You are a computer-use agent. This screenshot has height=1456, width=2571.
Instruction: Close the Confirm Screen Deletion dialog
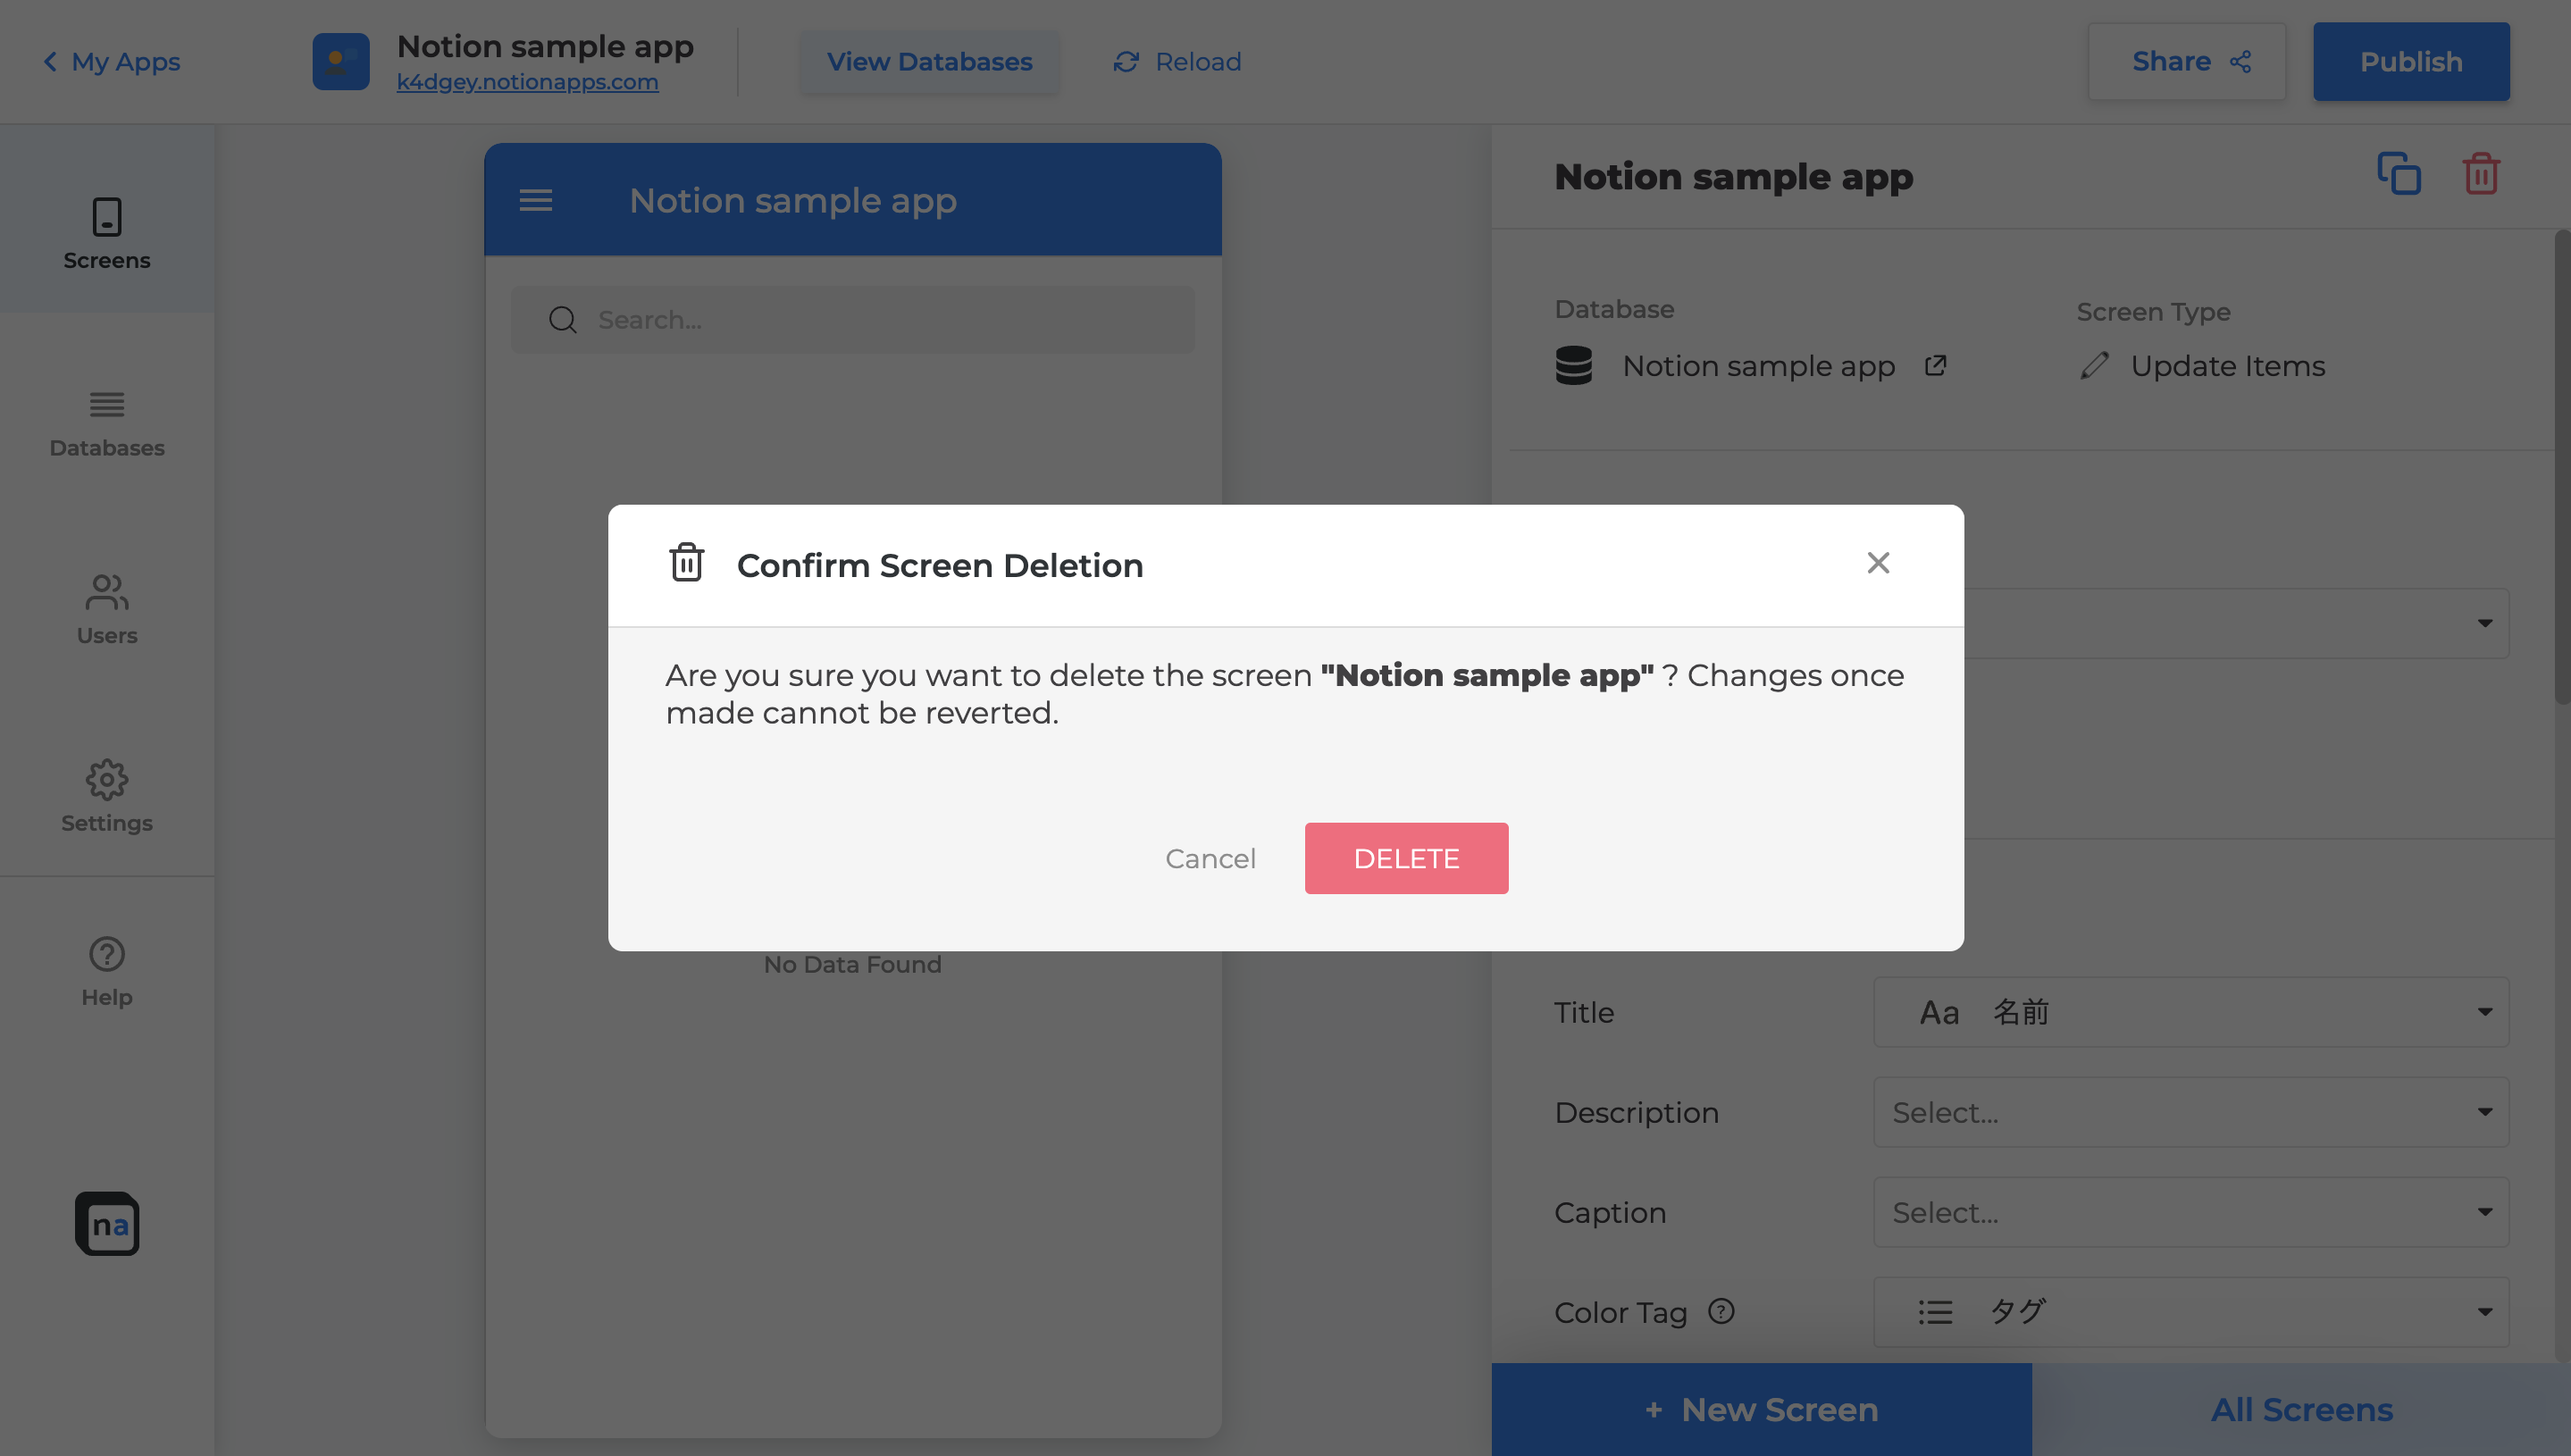coord(1878,563)
